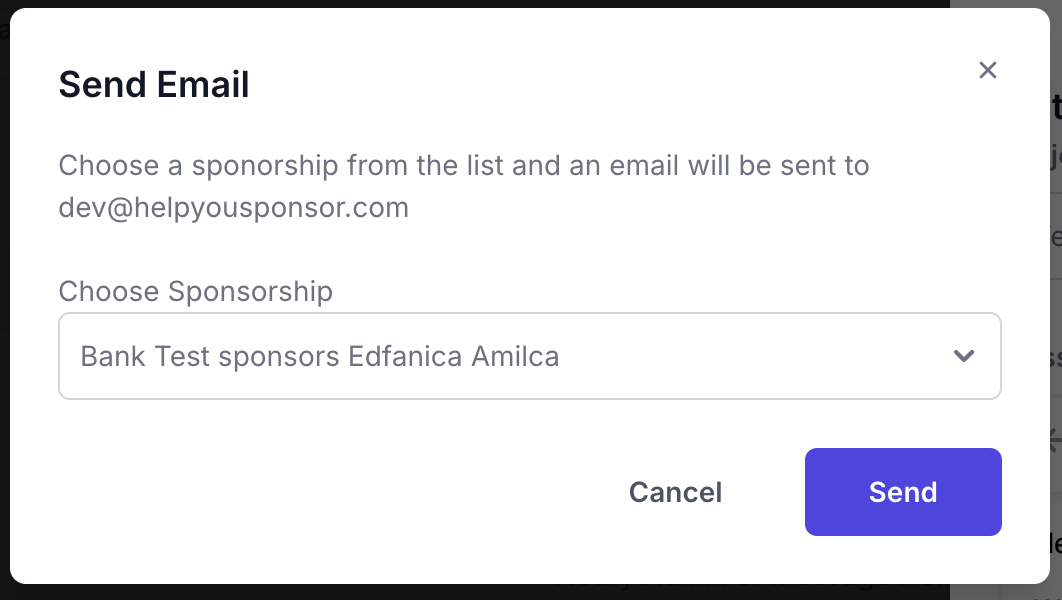Click the word 'Edfanica' in the sponsorship selector
The height and width of the screenshot is (600, 1062).
[x=405, y=356]
